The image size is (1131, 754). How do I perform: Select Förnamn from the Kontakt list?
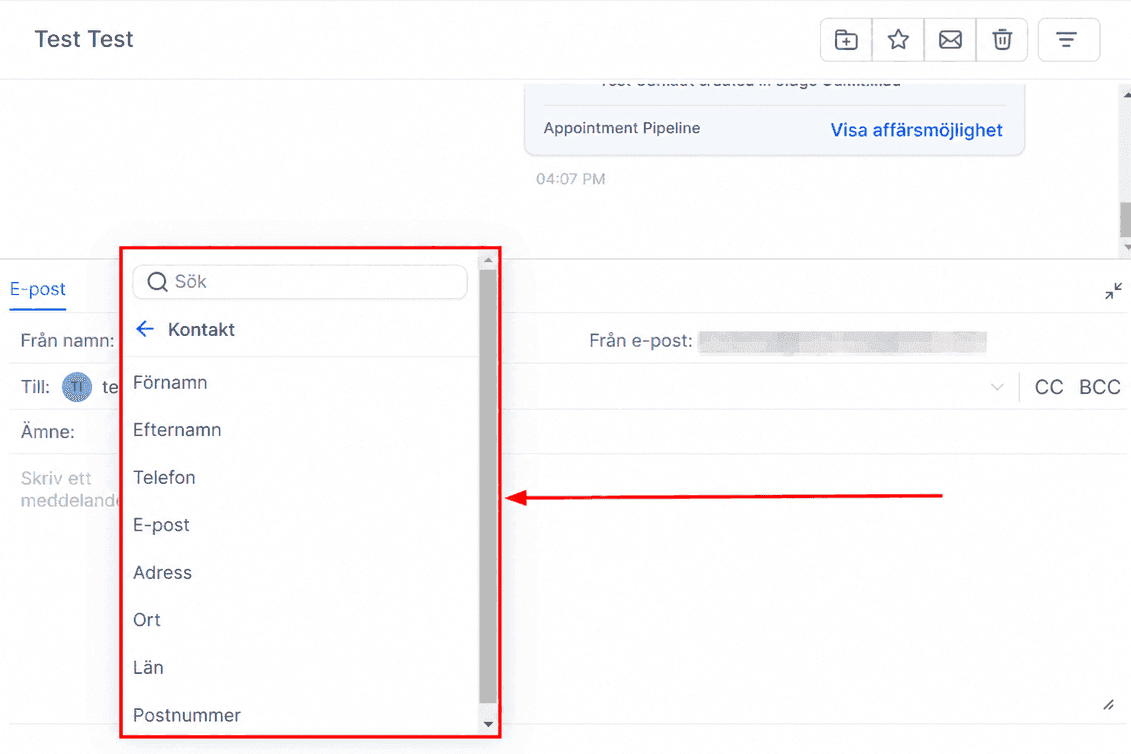(x=170, y=382)
